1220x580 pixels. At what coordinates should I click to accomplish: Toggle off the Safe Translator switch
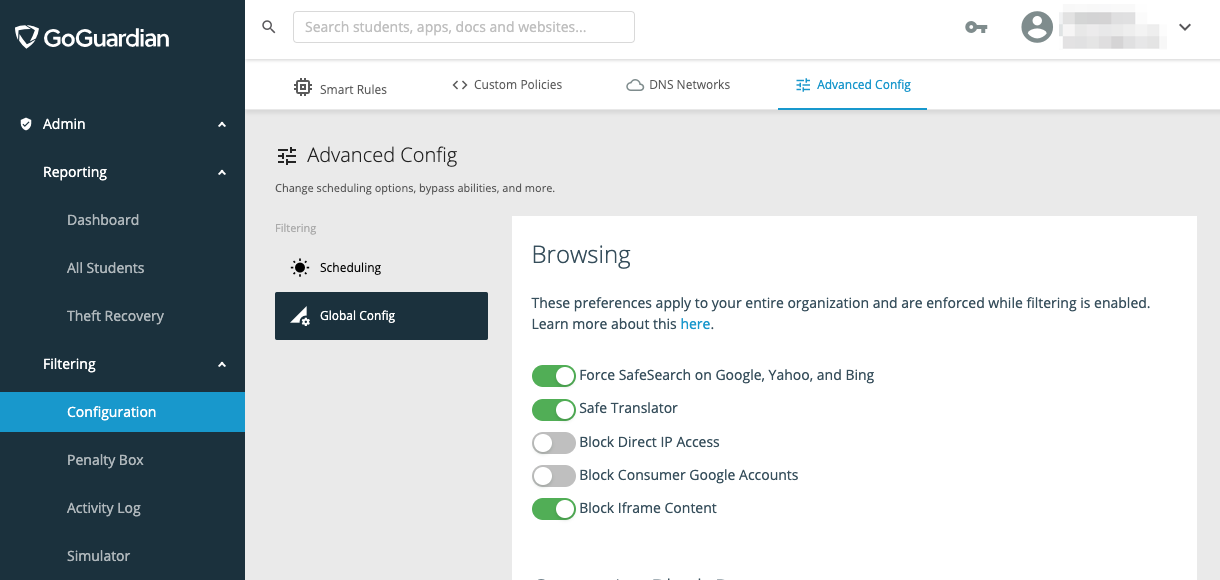coord(553,409)
